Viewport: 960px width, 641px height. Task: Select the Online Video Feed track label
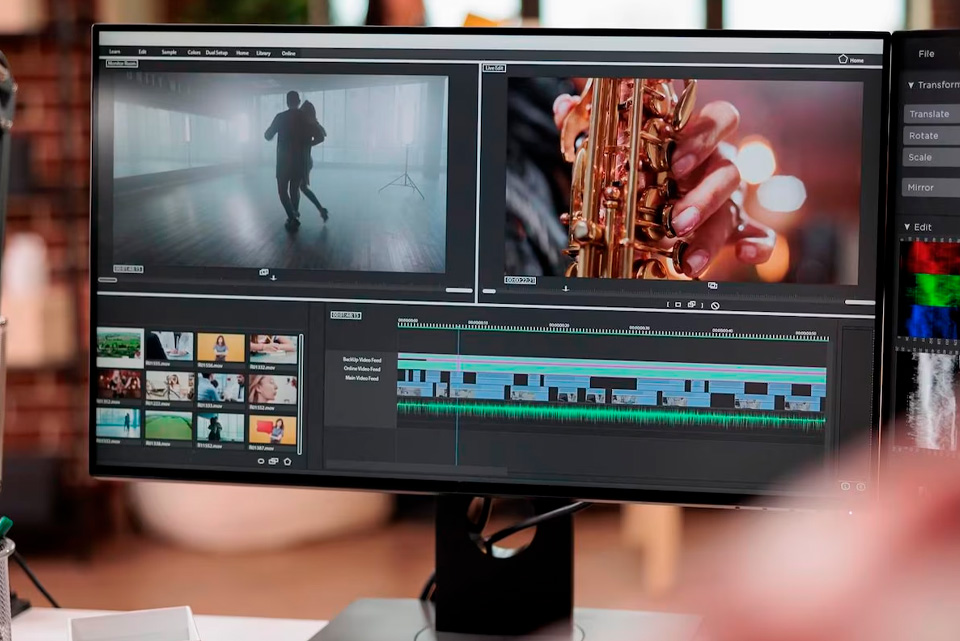coord(362,369)
